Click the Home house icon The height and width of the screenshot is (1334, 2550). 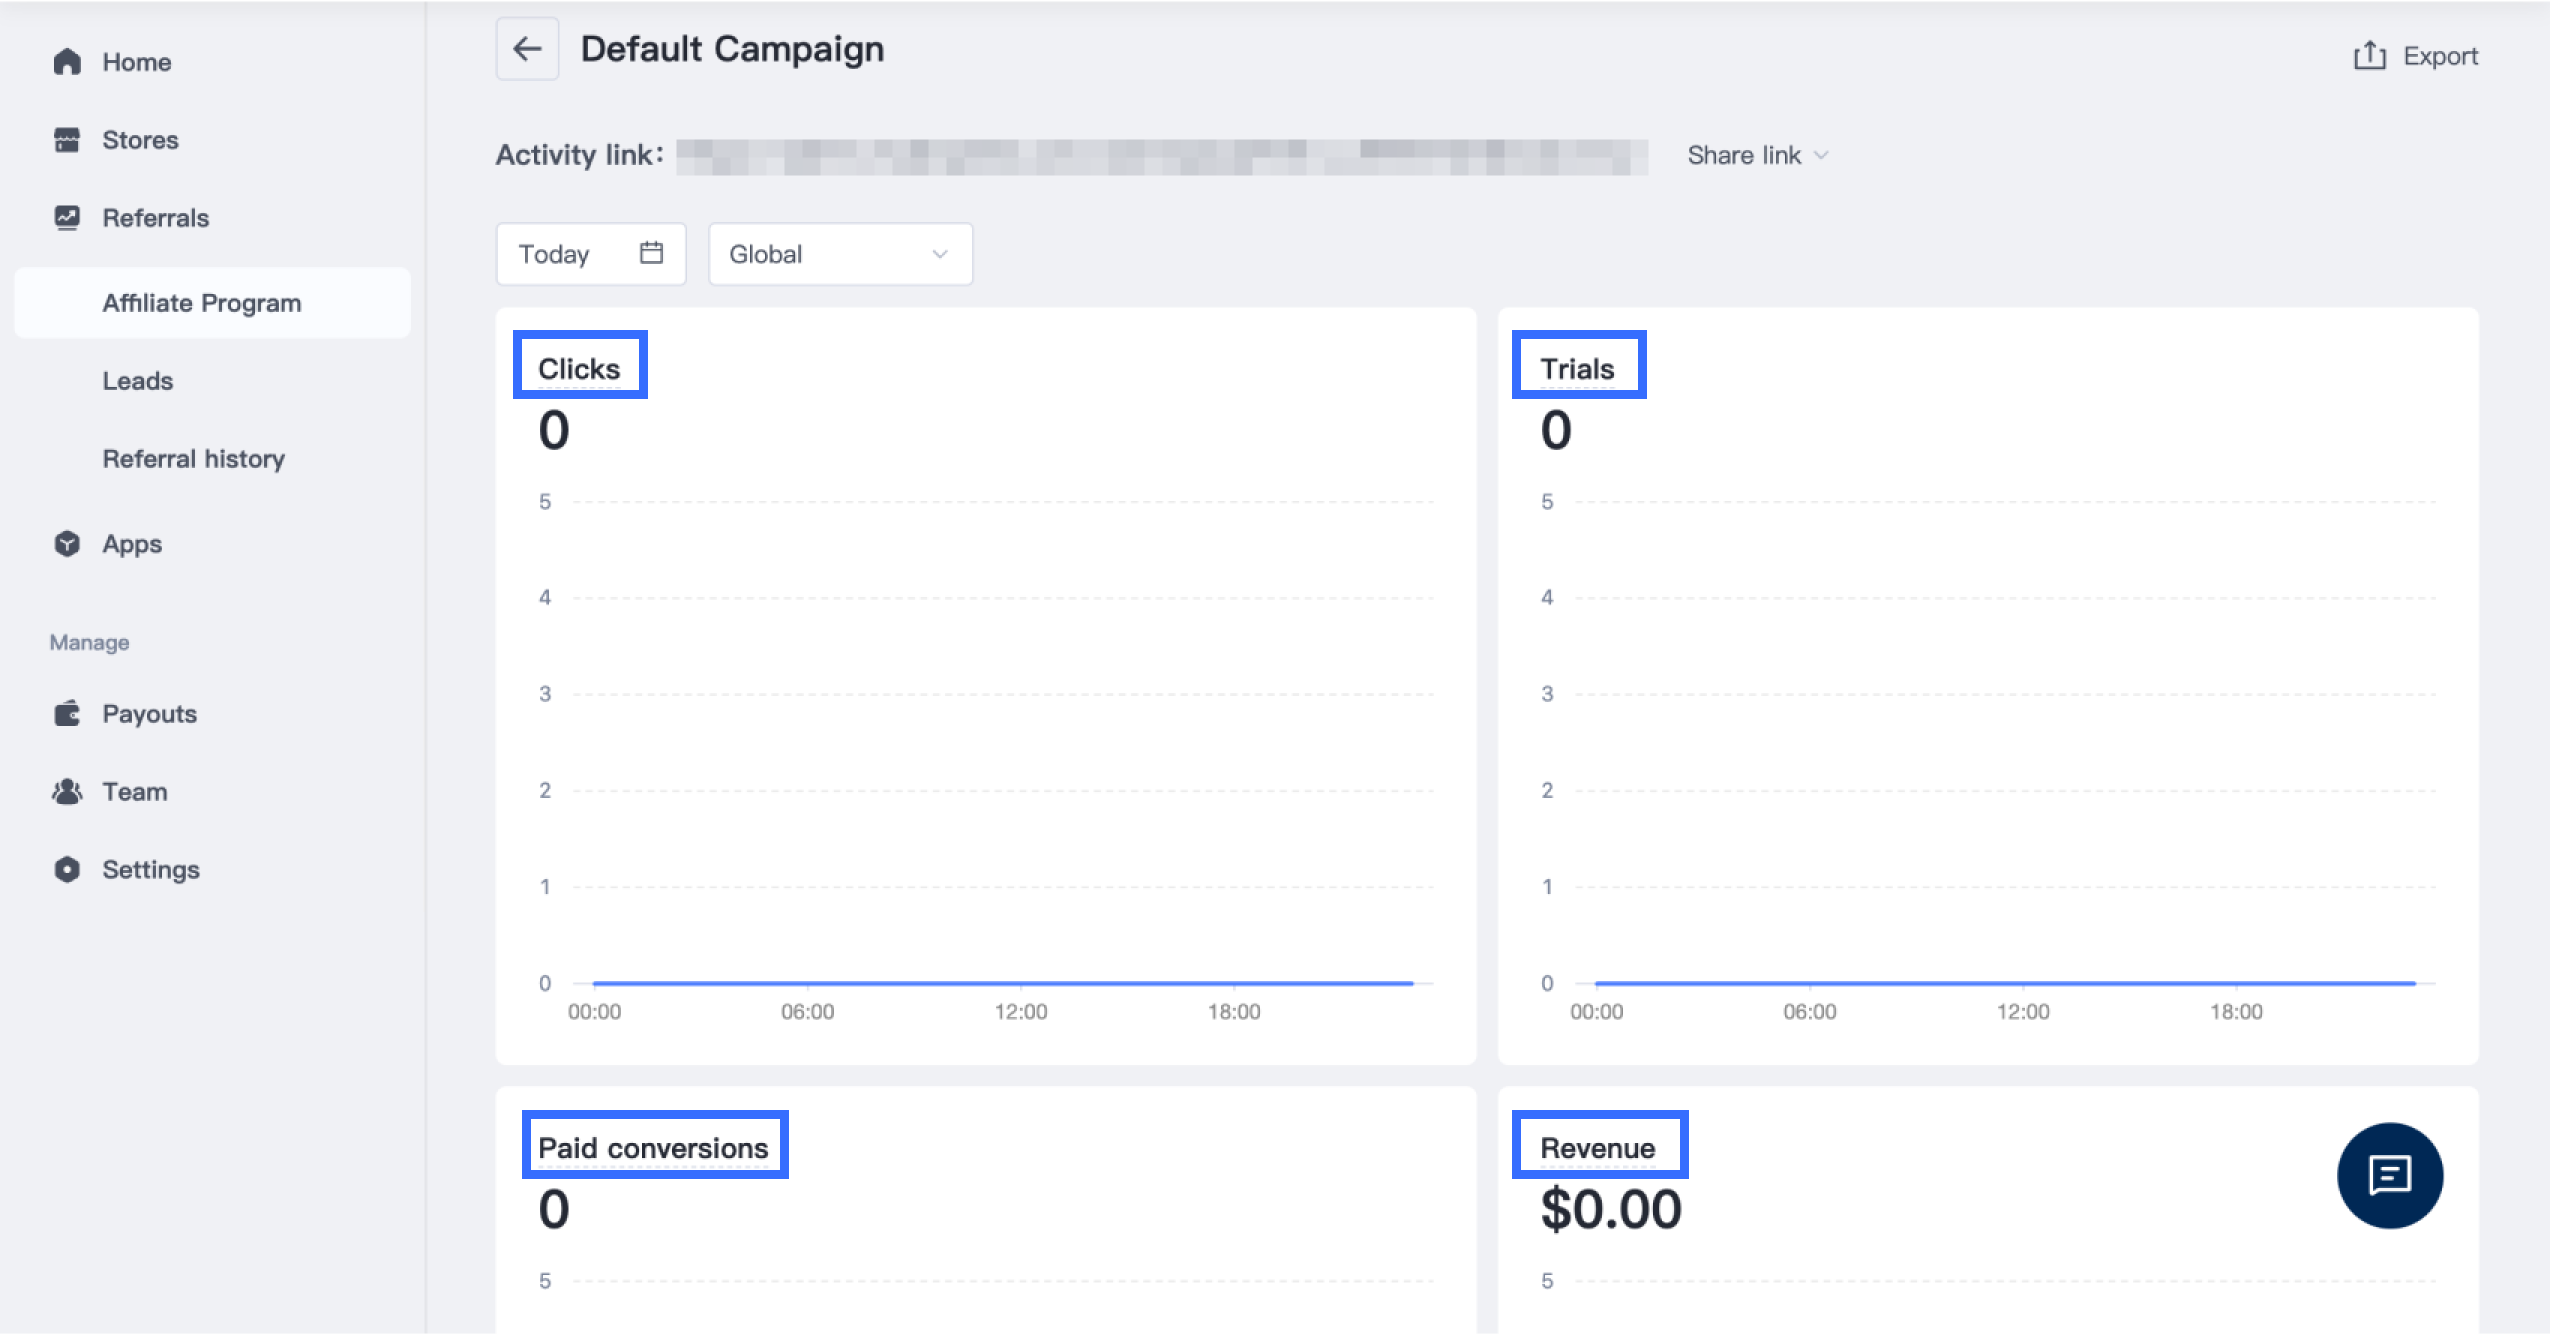tap(67, 62)
